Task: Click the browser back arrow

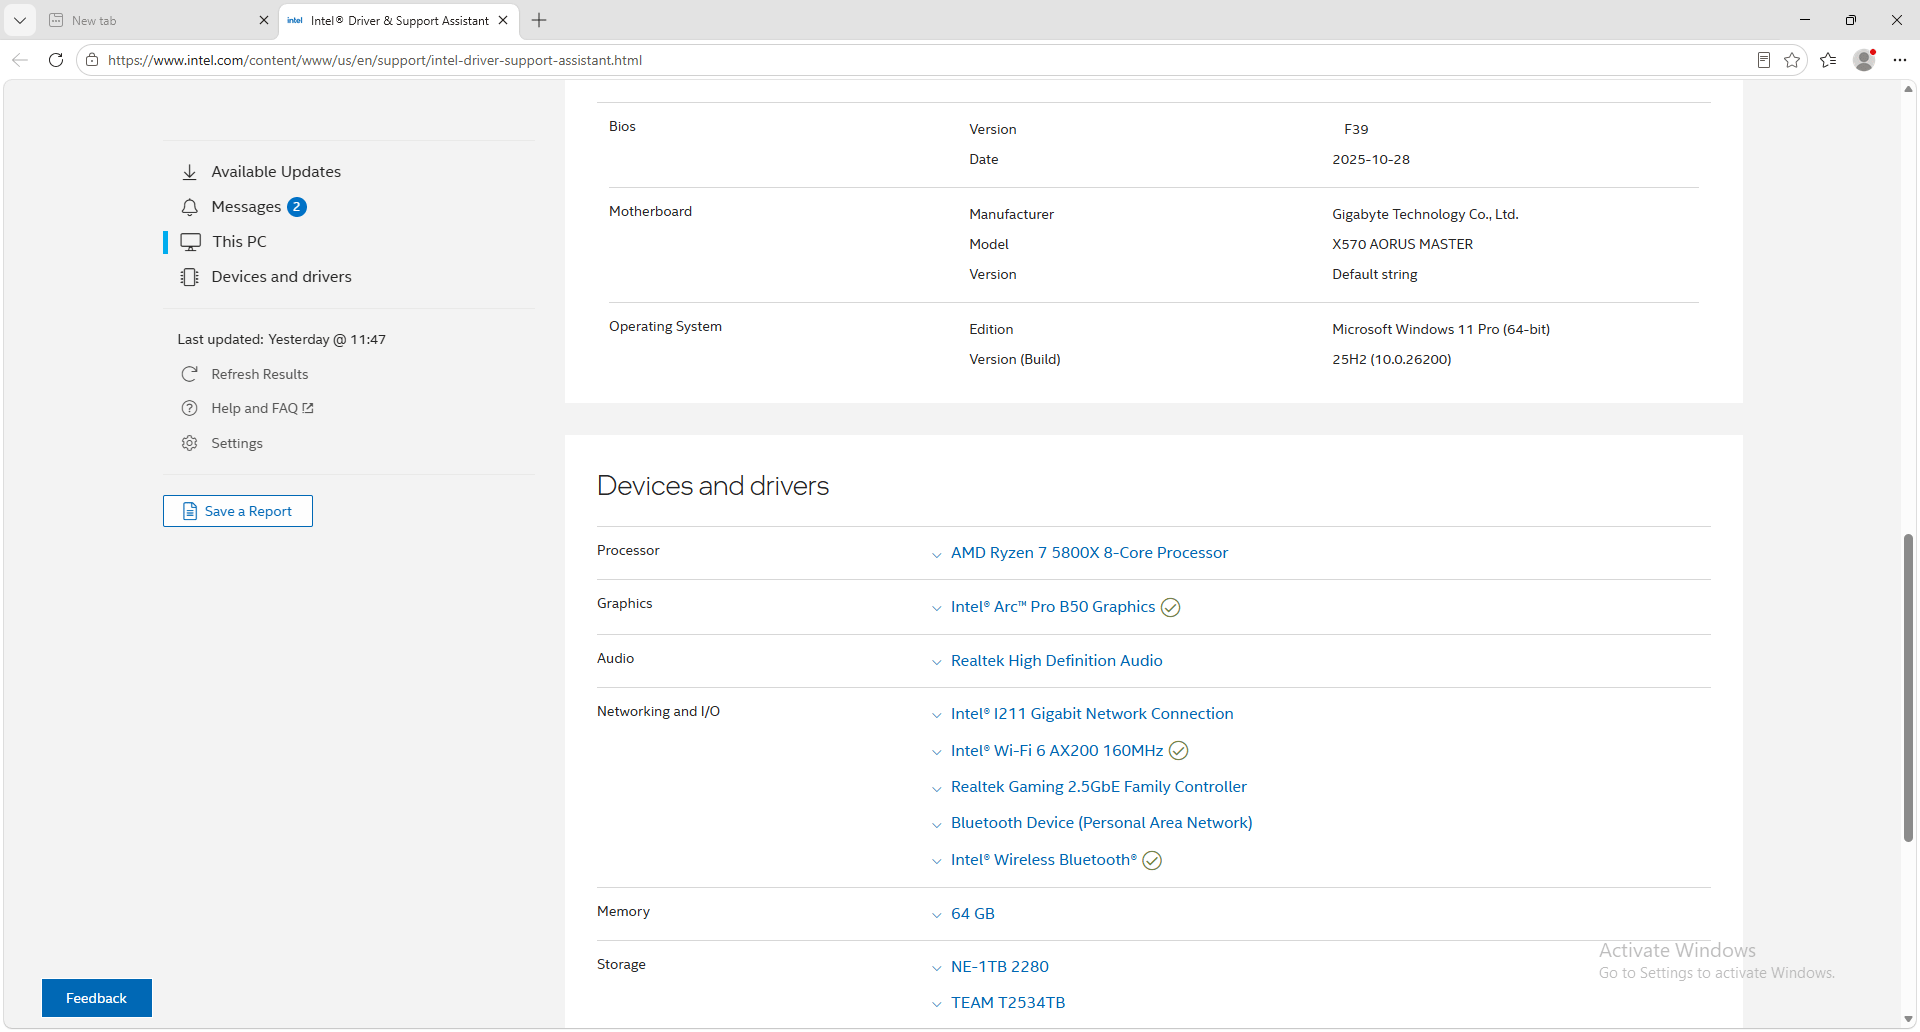Action: 20,60
